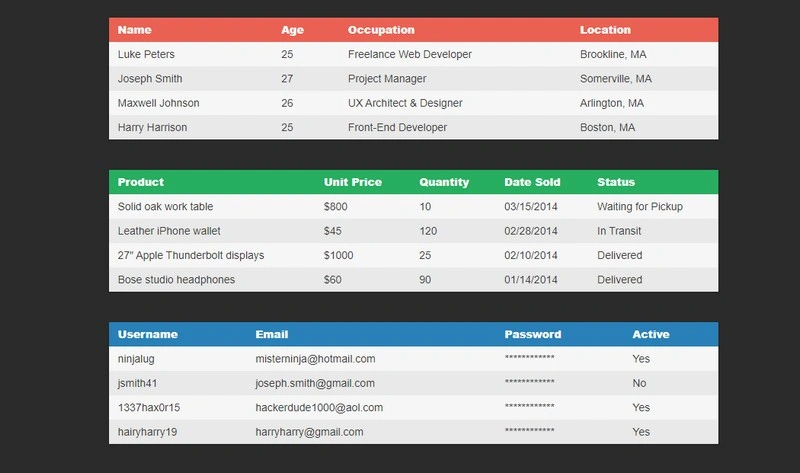Click the masked password for jsmith41

point(530,382)
